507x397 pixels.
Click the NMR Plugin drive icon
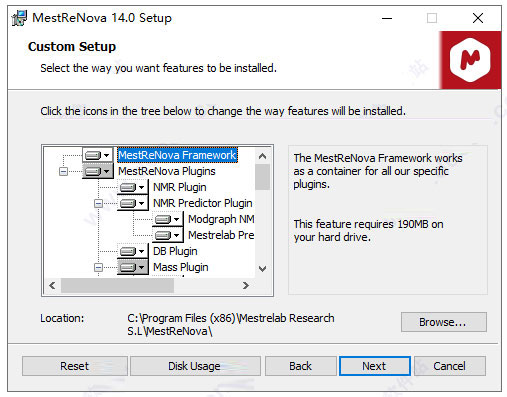coord(133,187)
